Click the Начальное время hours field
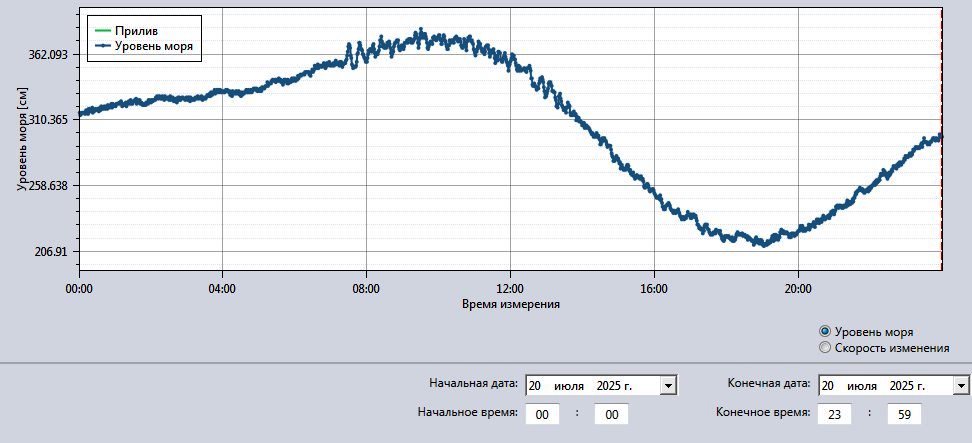Viewport: 972px width, 443px height. 542,414
